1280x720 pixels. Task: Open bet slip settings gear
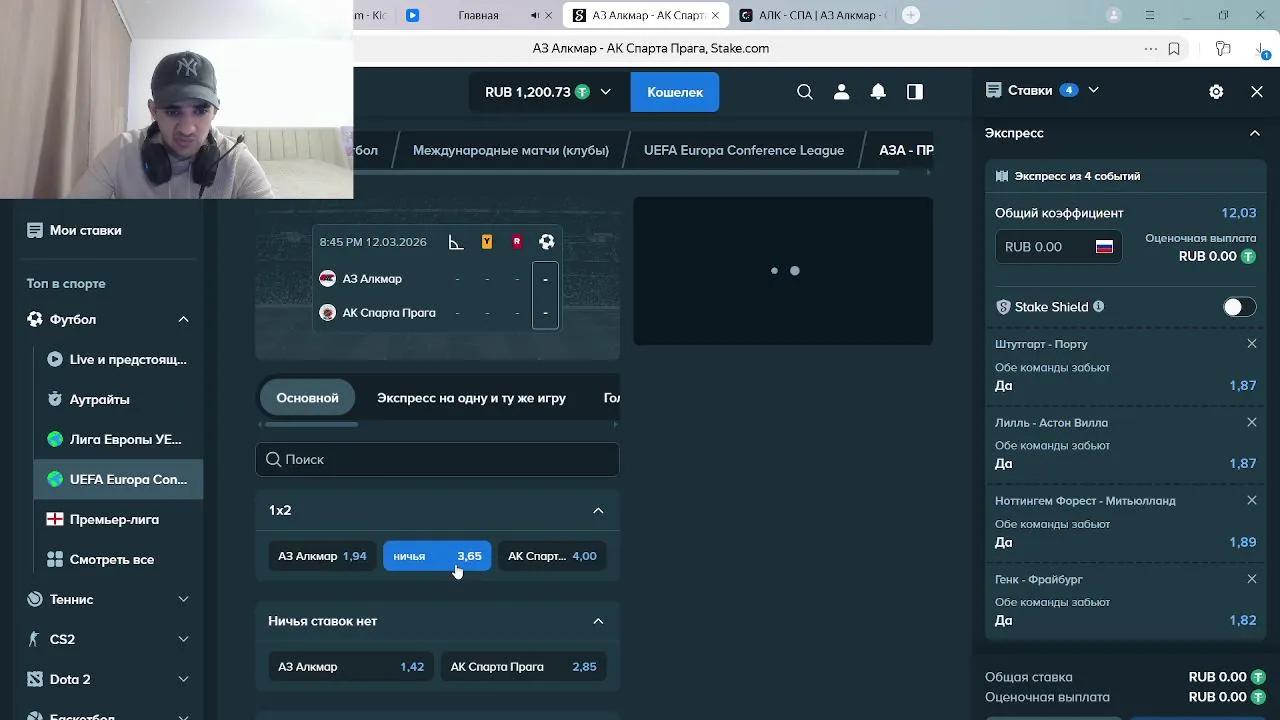coord(1216,91)
